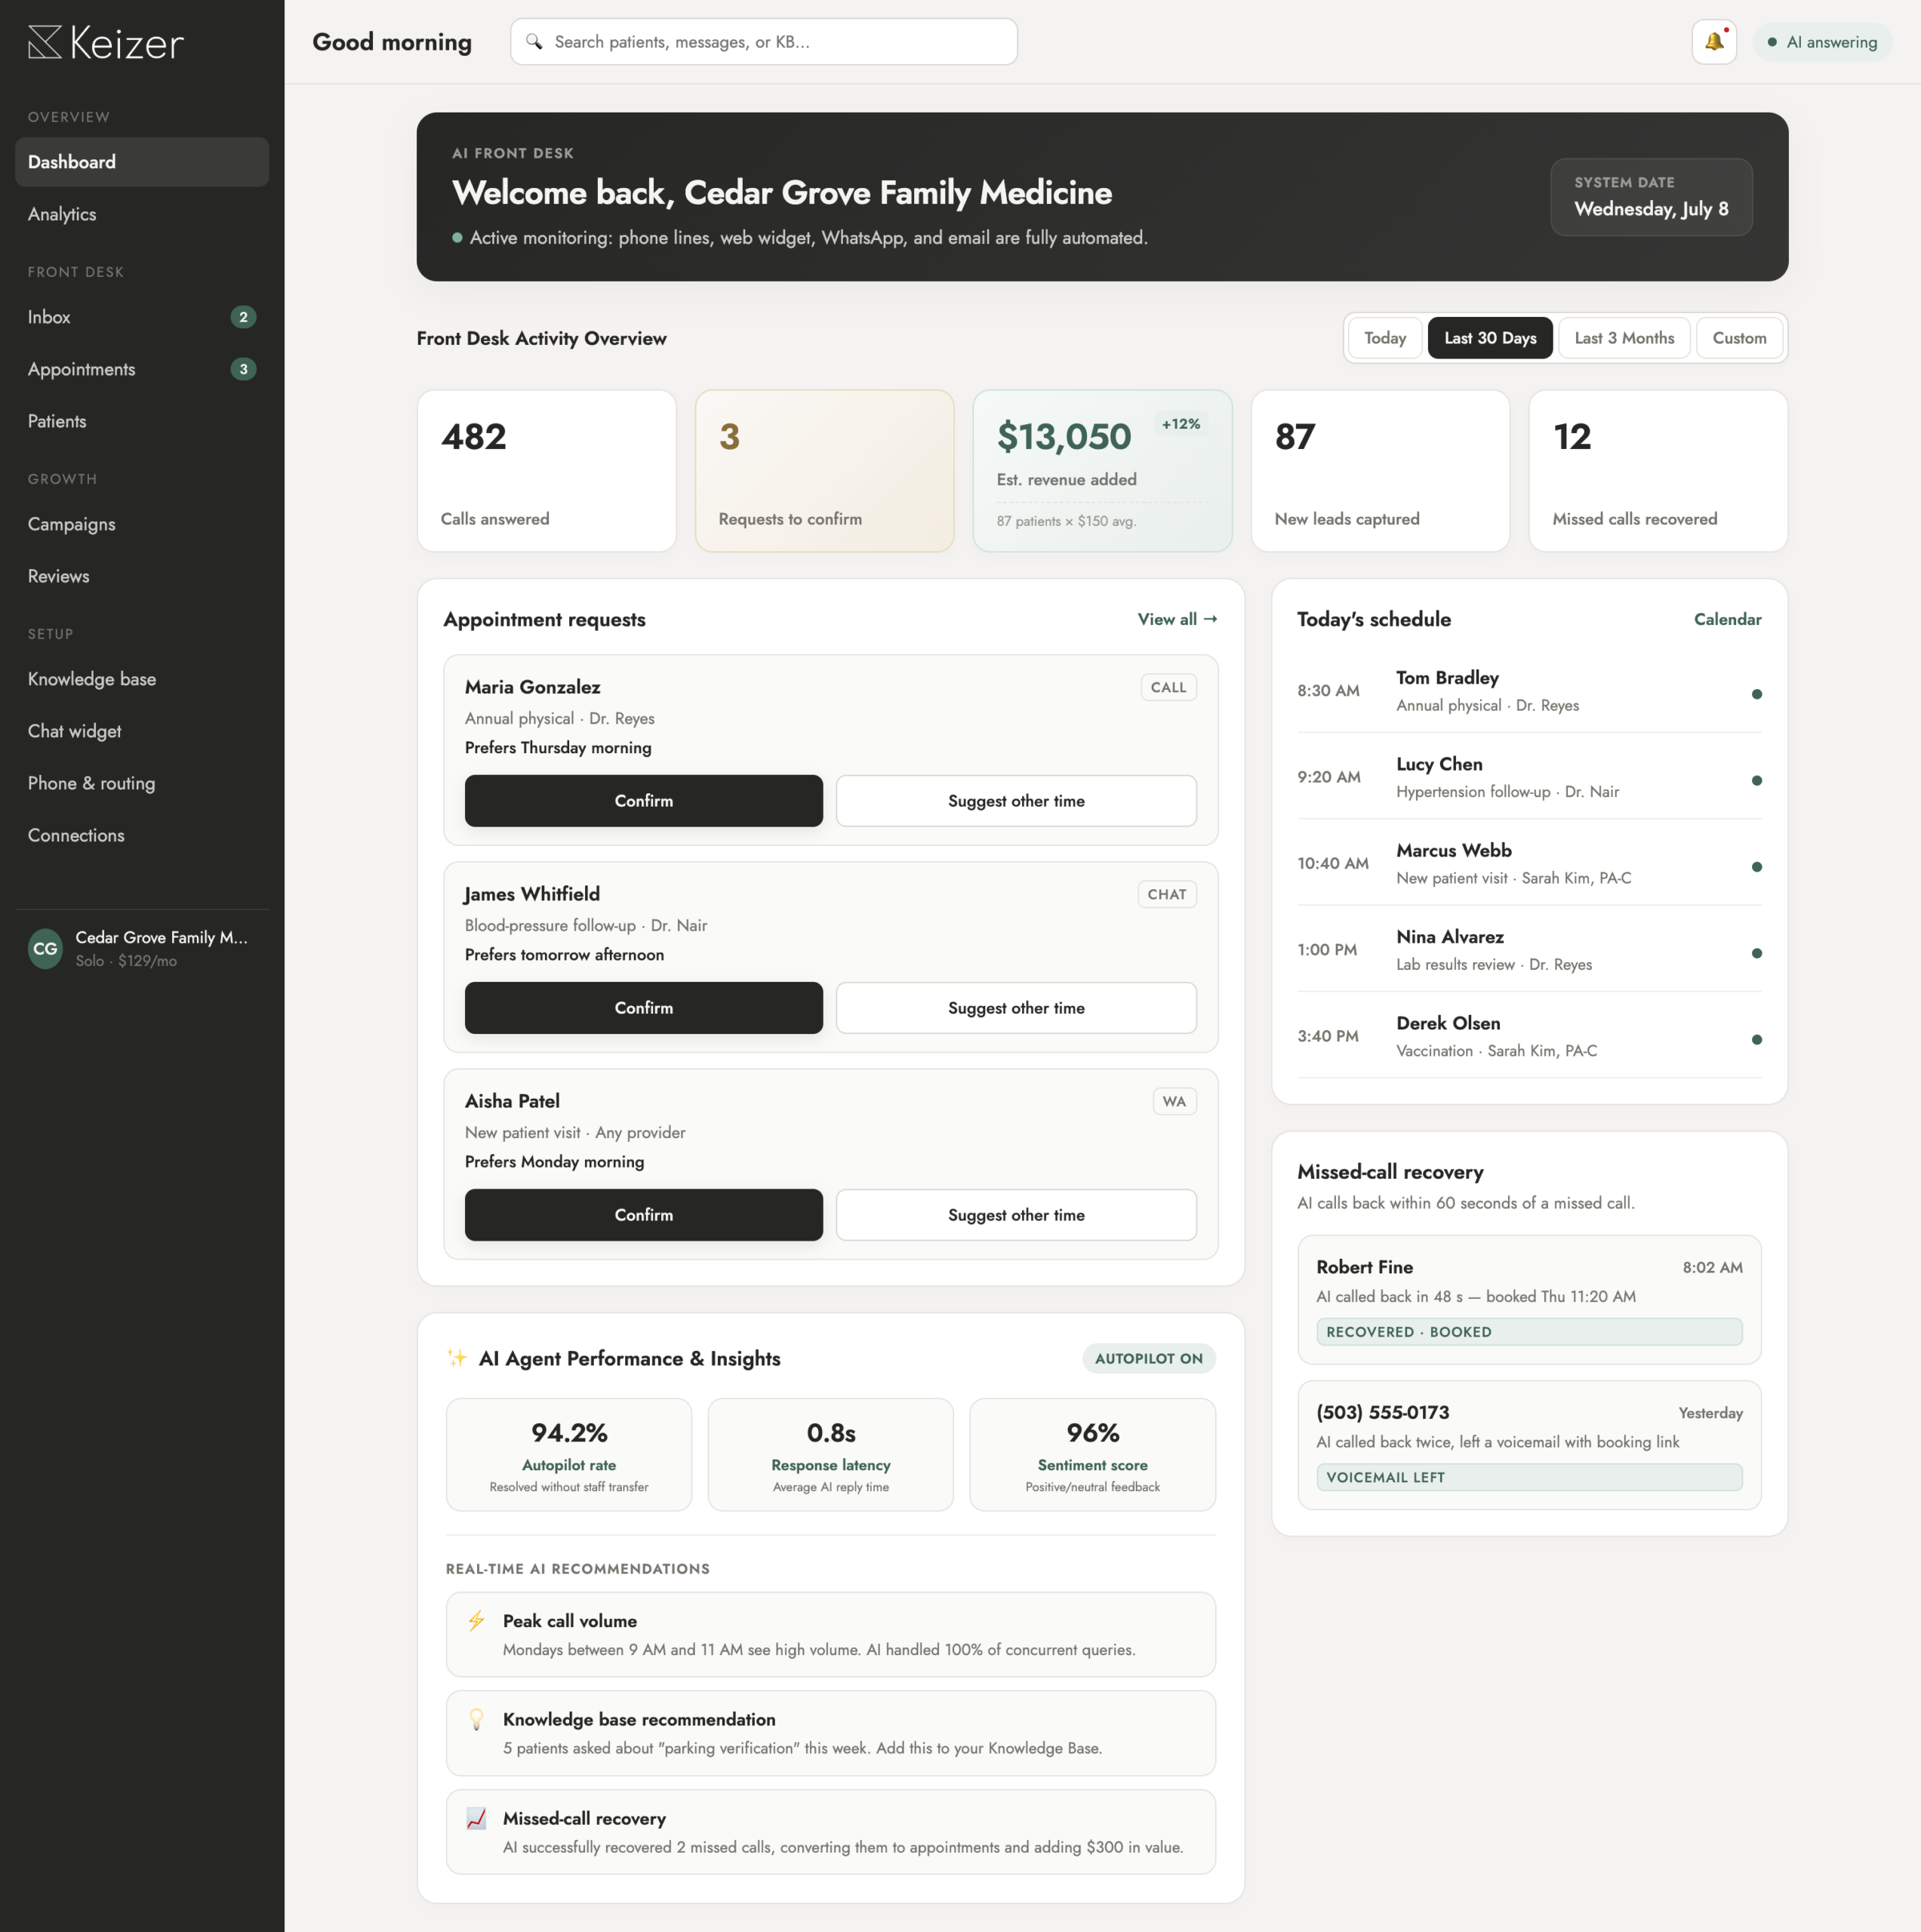Click the Inbox unread badge showing 2
This screenshot has height=1932, width=1921.
pos(243,317)
